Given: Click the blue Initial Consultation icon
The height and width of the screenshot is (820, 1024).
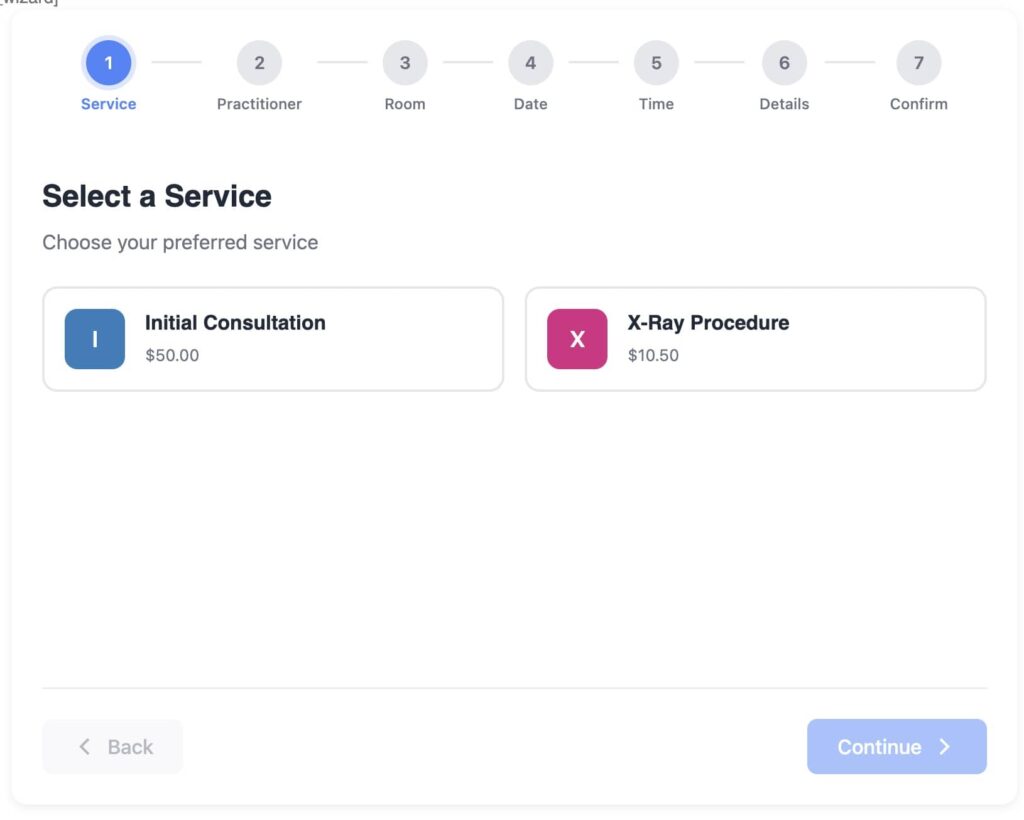Looking at the screenshot, I should 95,339.
